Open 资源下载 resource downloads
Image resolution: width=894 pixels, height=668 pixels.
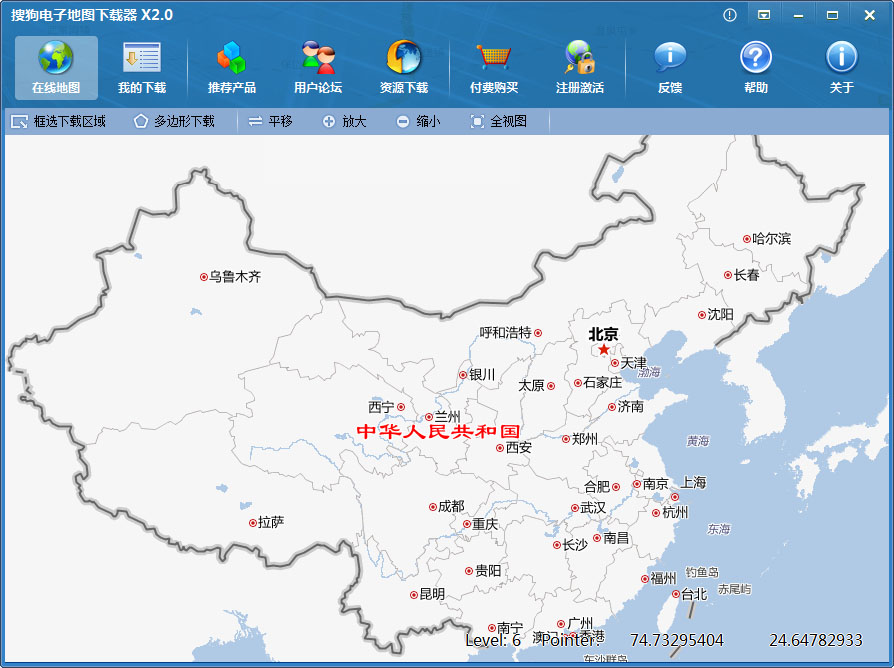[x=404, y=67]
